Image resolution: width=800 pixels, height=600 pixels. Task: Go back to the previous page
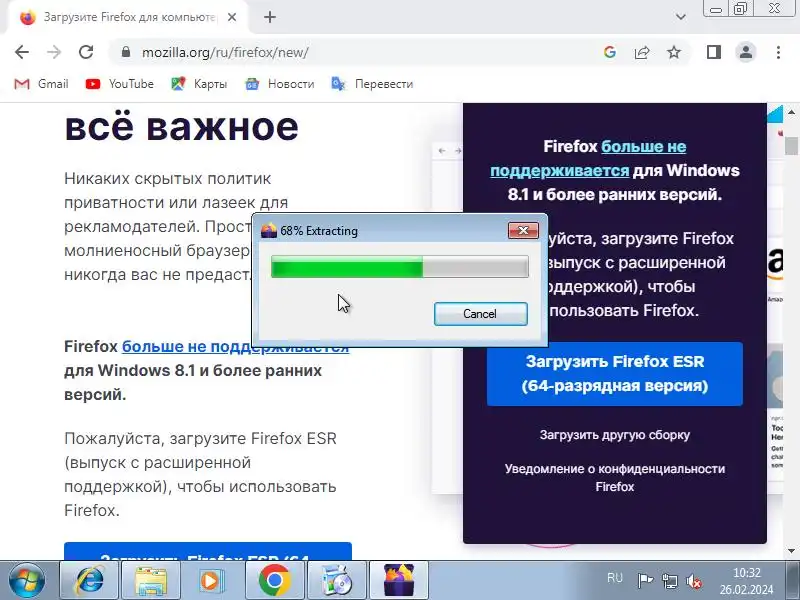[x=22, y=52]
